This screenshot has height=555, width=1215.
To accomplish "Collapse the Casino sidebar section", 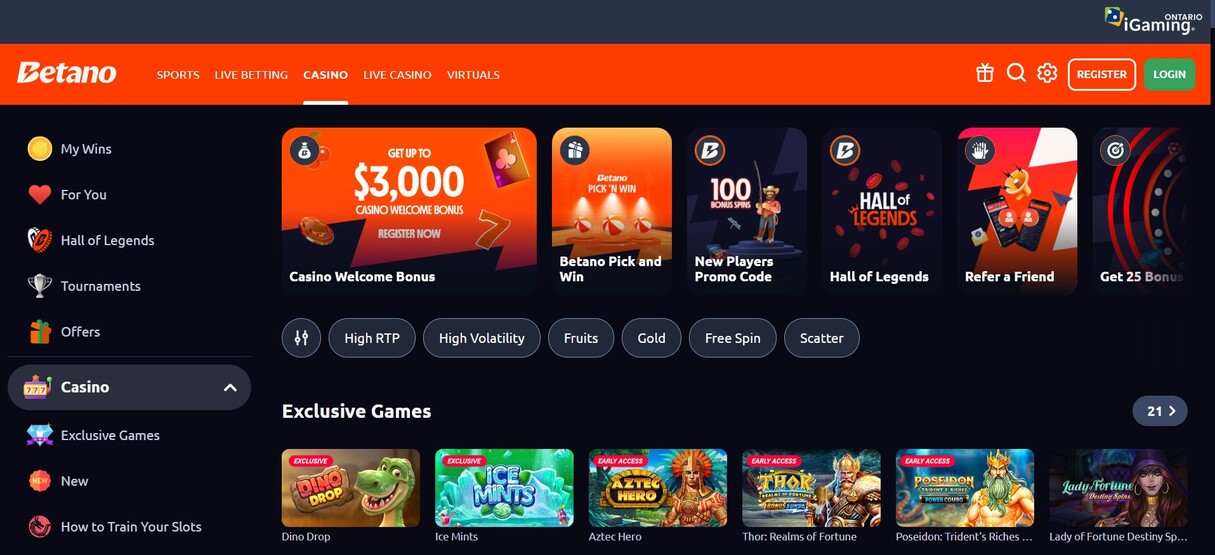I will 229,387.
